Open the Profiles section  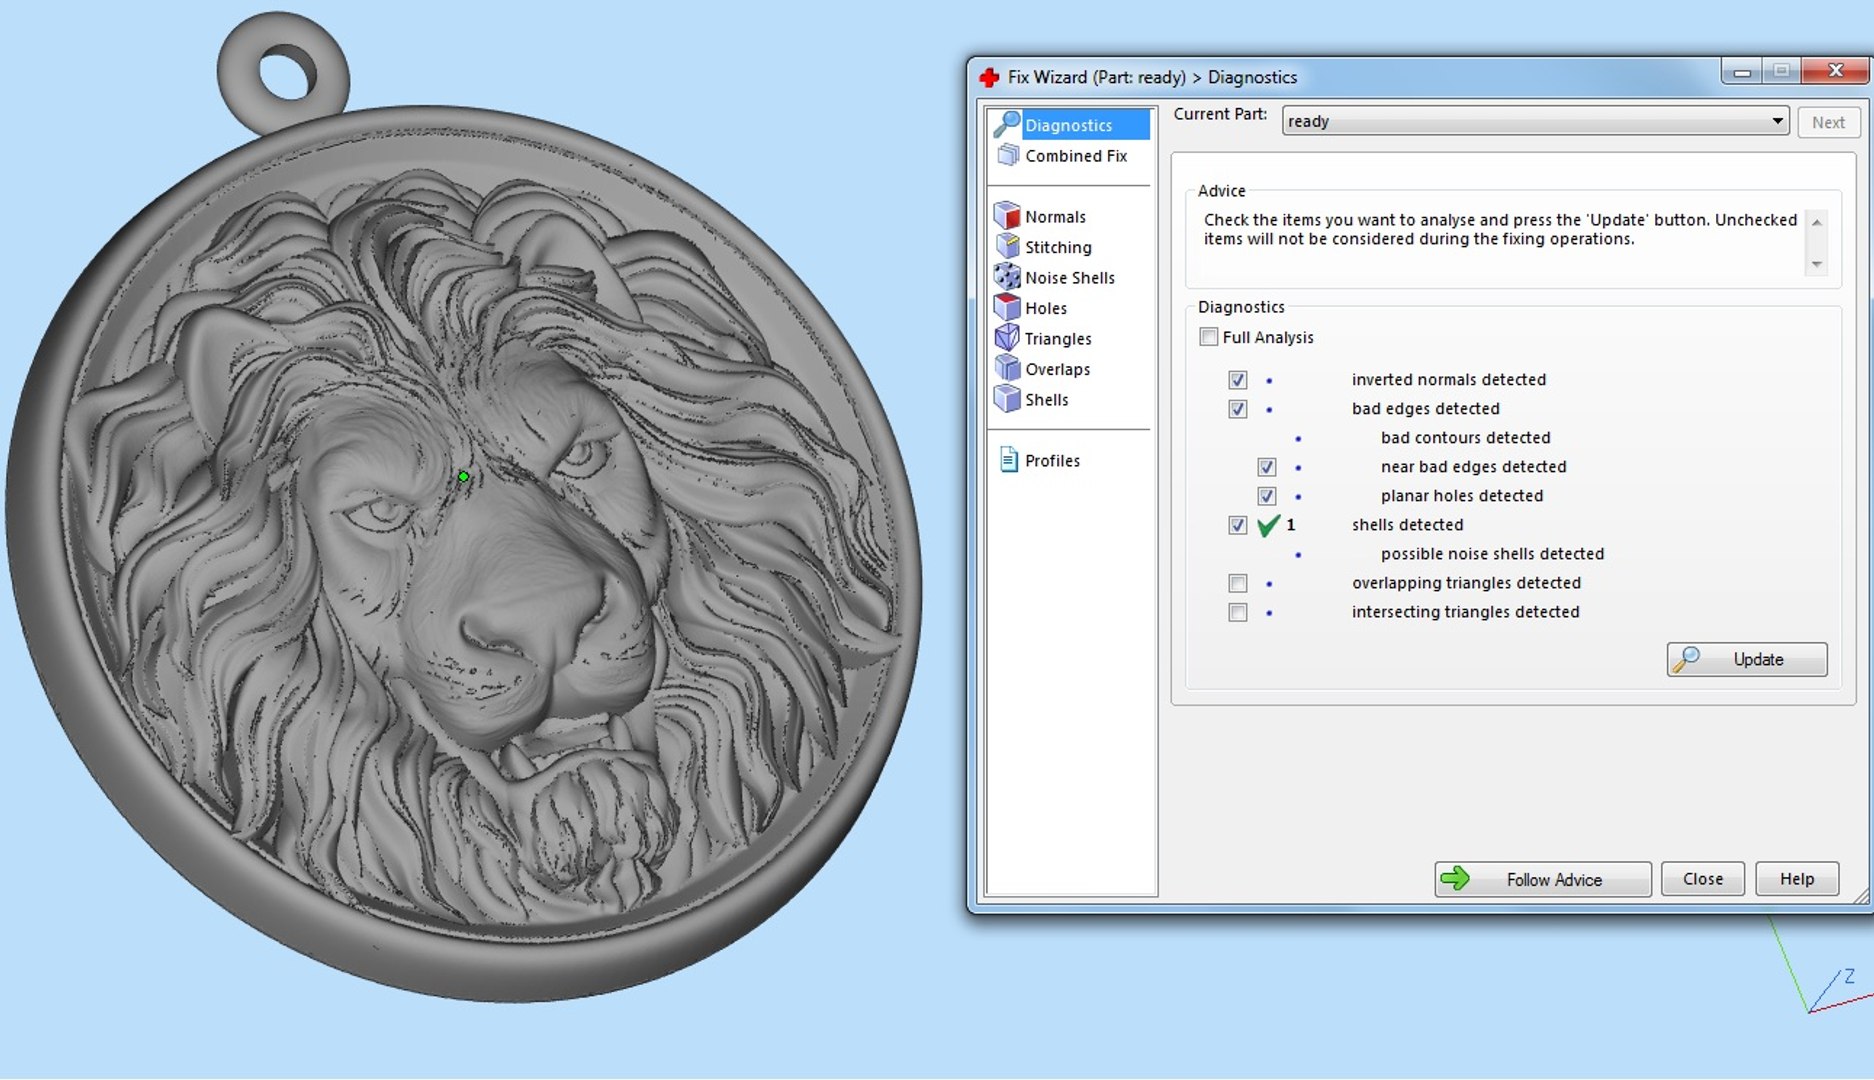coord(1052,460)
